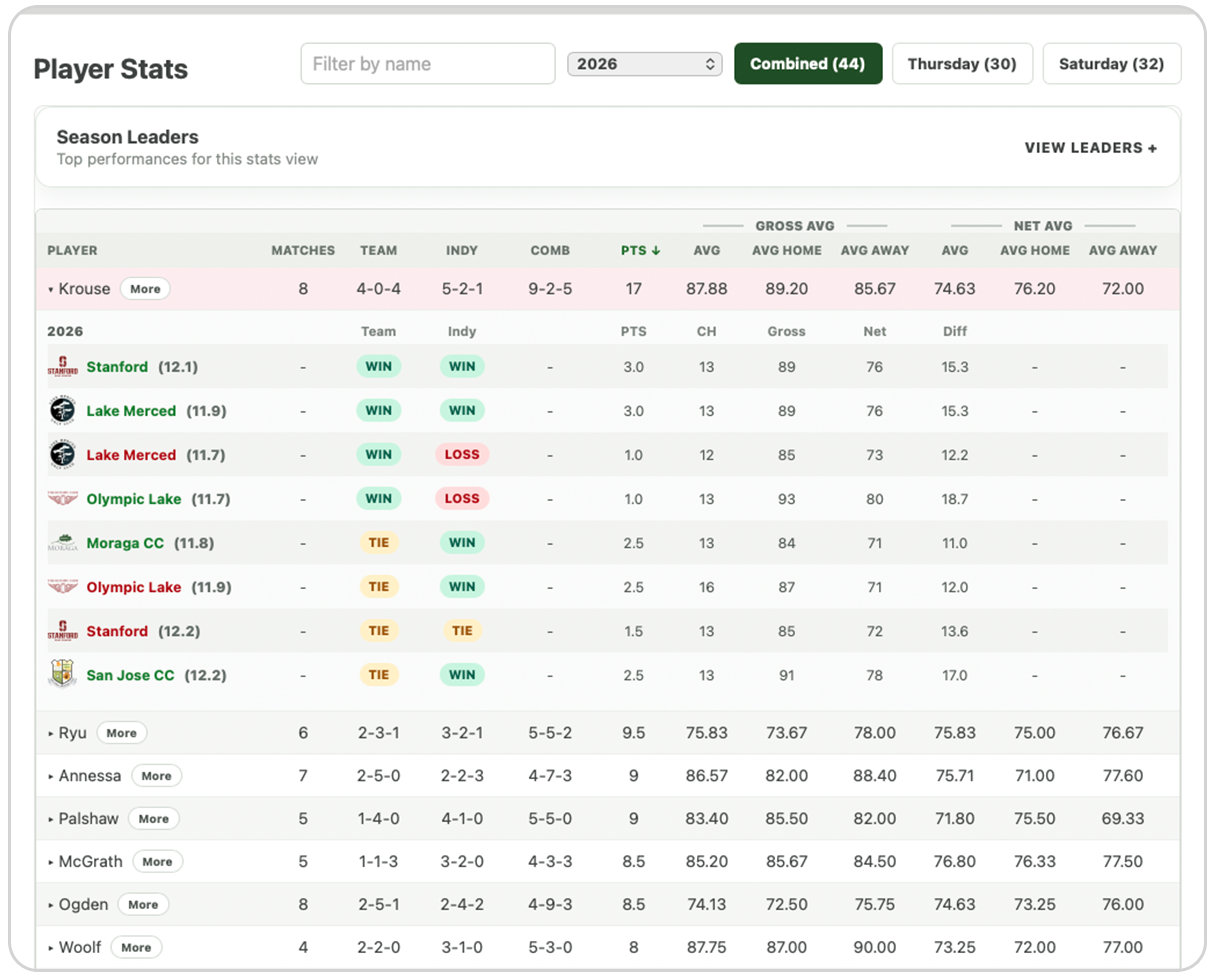Click the San Jose CC crest logo
The image size is (1214, 976).
(63, 674)
